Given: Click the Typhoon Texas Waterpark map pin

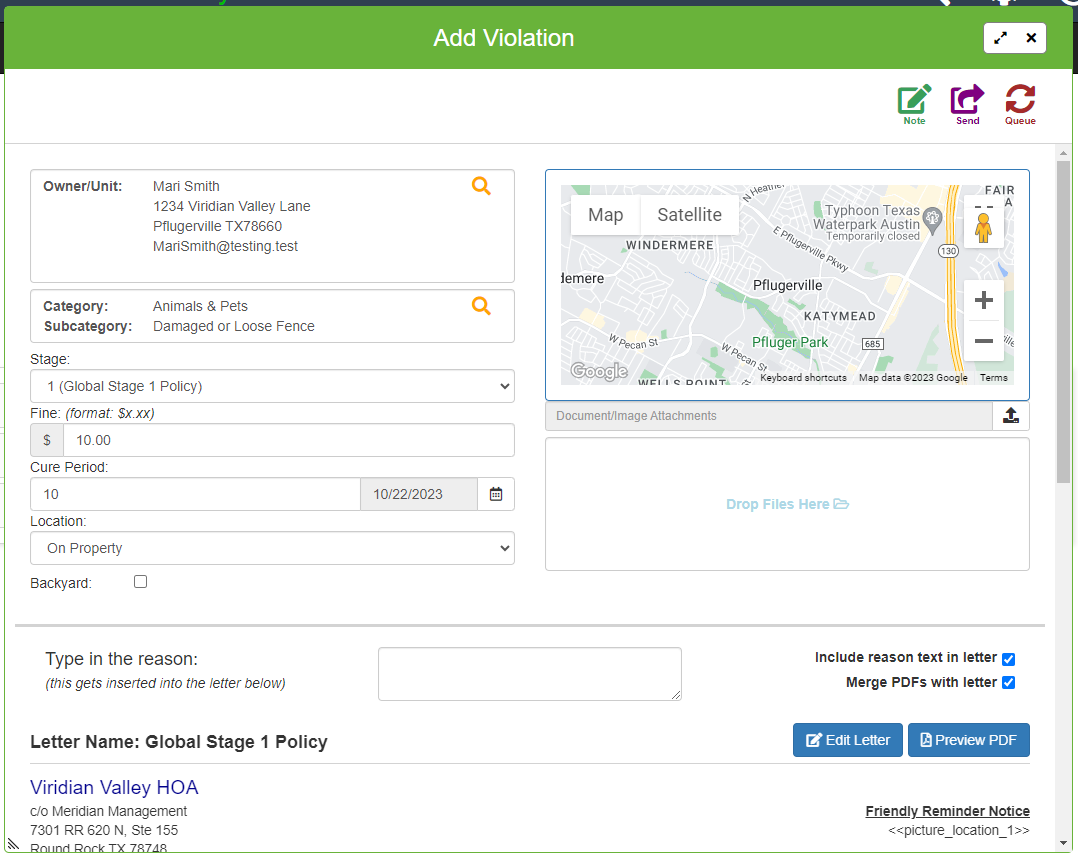Looking at the screenshot, I should point(932,220).
